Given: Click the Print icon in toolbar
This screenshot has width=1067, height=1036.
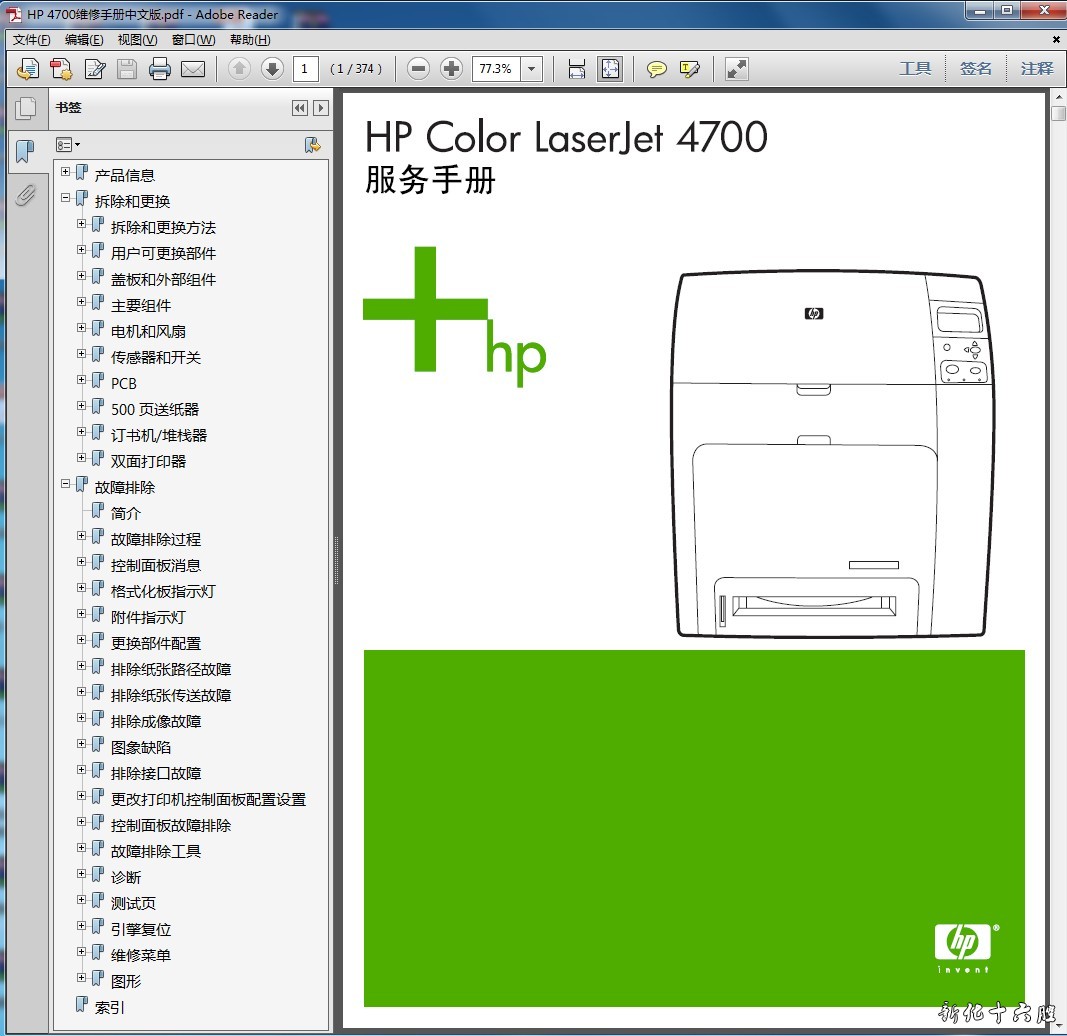Looking at the screenshot, I should tap(159, 69).
